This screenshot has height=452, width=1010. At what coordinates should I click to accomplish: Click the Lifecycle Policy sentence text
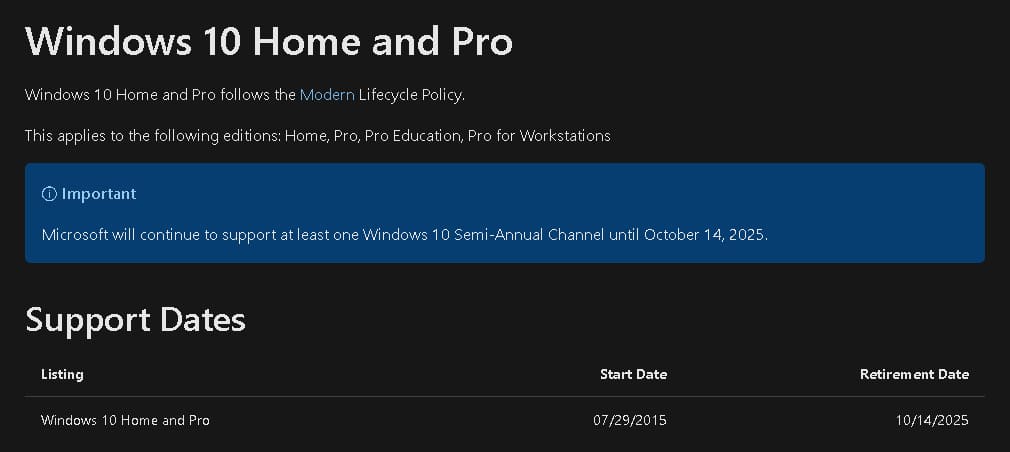point(245,95)
